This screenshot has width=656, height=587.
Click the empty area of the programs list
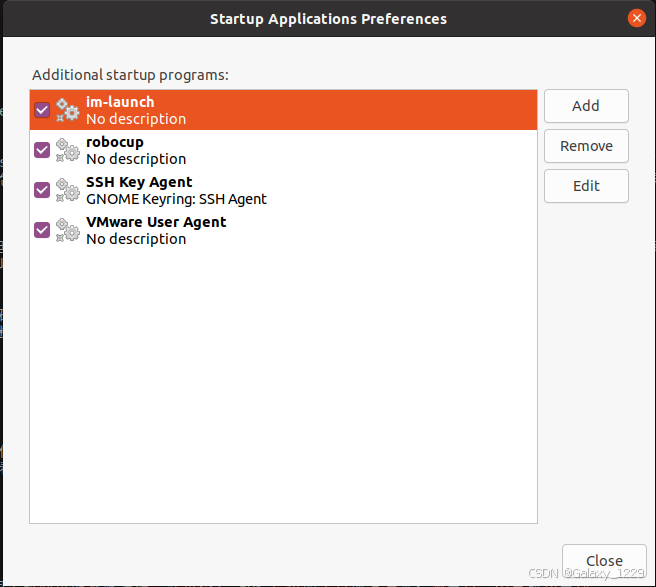283,385
